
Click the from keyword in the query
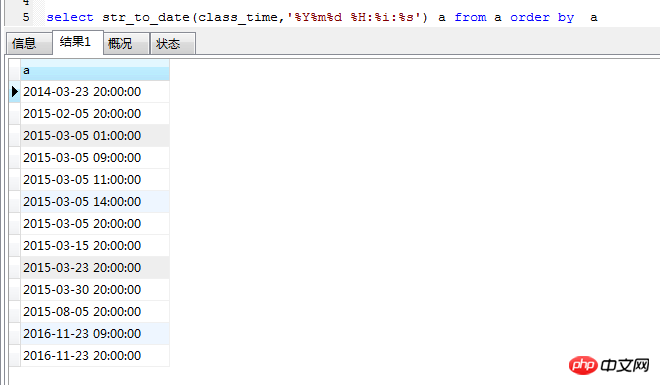(470, 17)
